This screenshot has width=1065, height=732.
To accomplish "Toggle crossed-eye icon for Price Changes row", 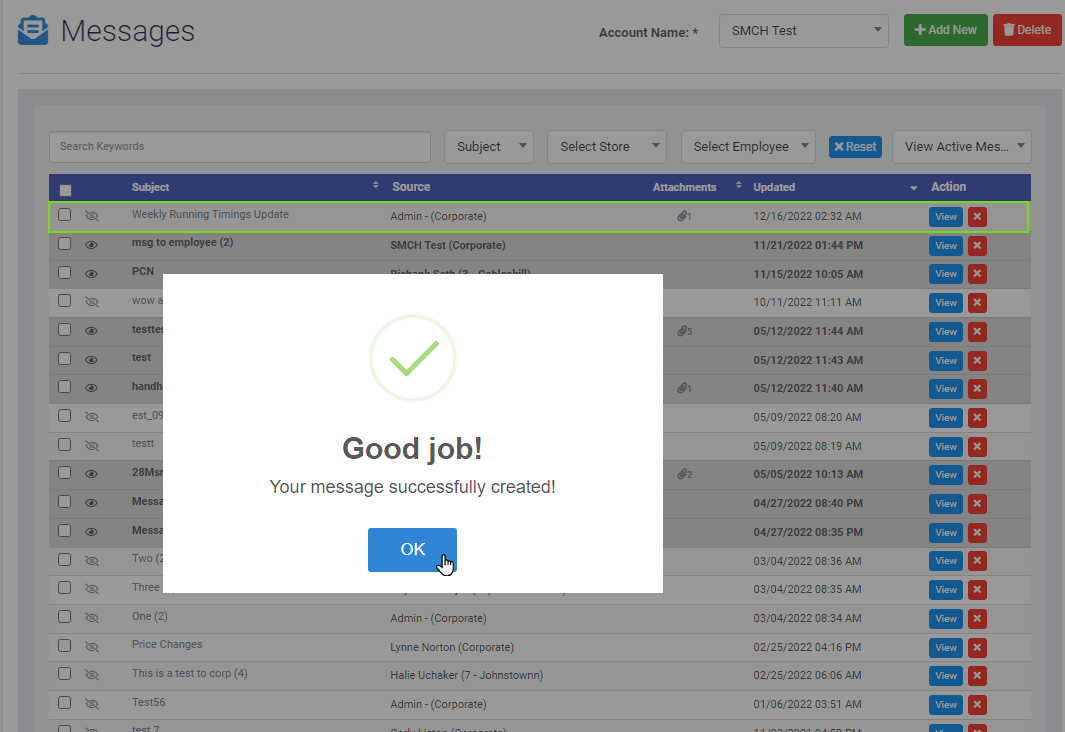I will point(92,647).
